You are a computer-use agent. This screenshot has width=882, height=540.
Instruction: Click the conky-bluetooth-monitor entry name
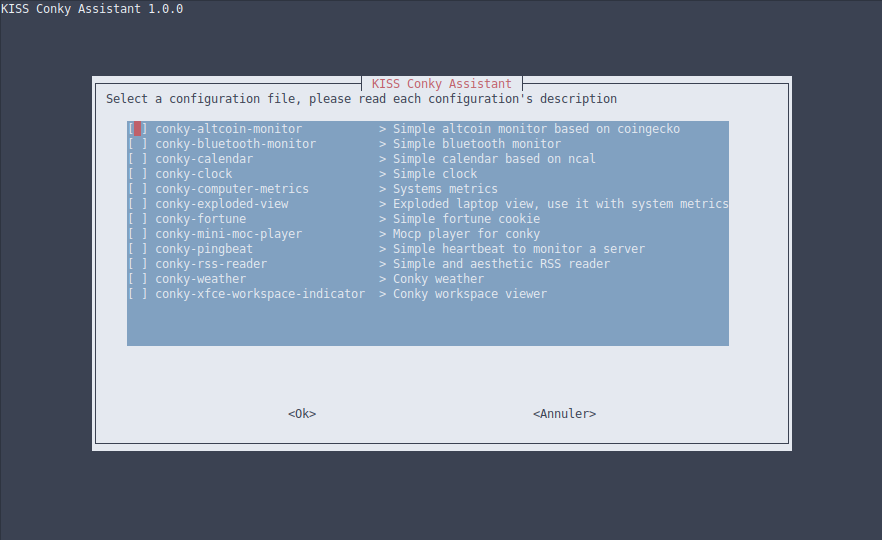click(x=236, y=144)
